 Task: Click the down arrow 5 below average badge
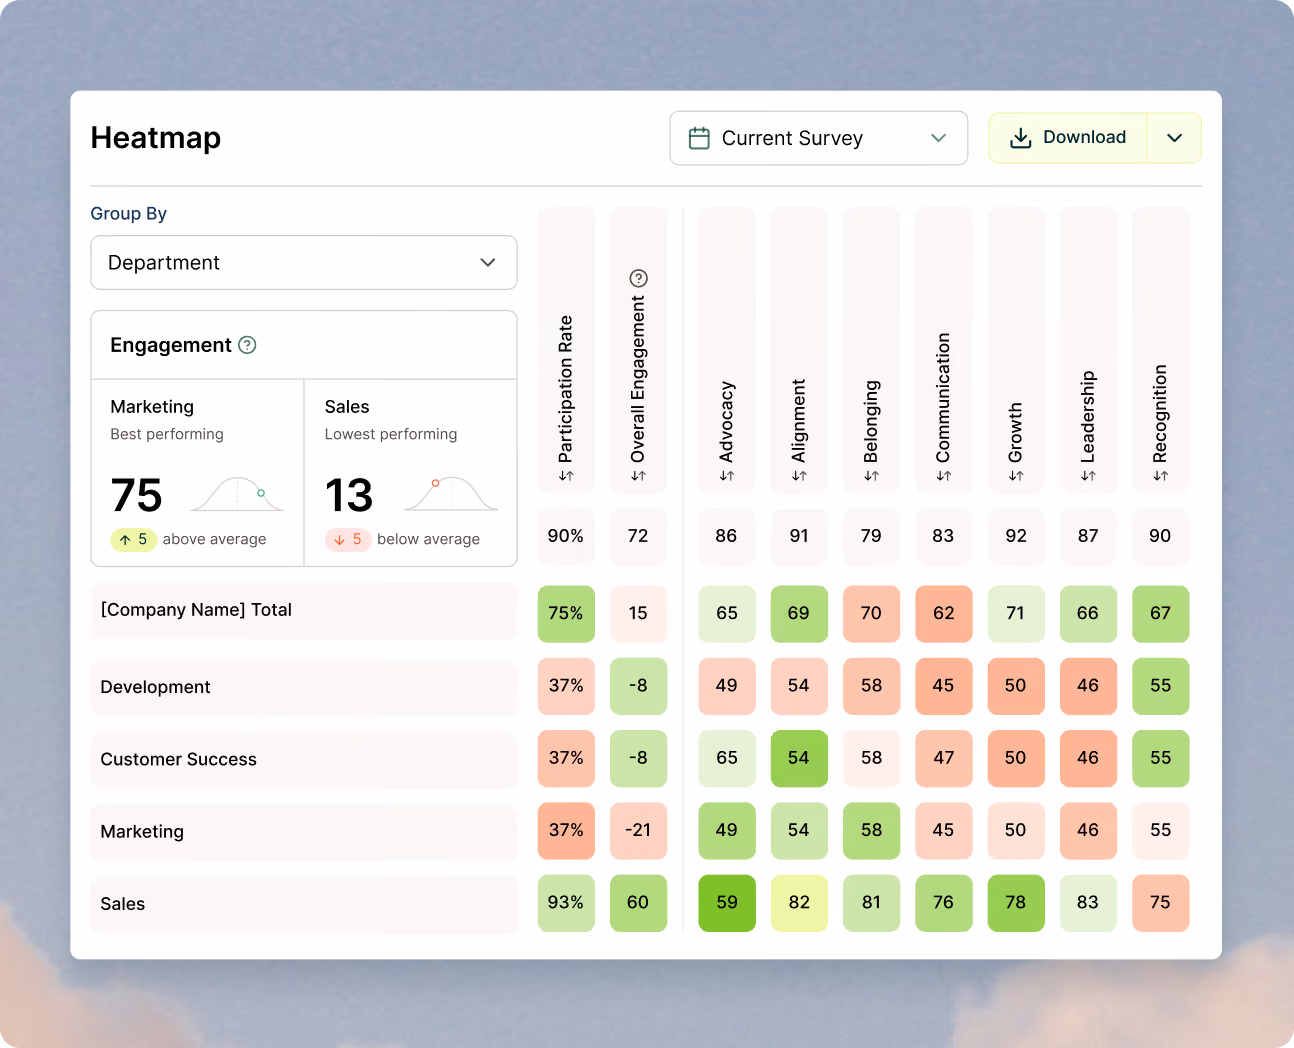348,539
